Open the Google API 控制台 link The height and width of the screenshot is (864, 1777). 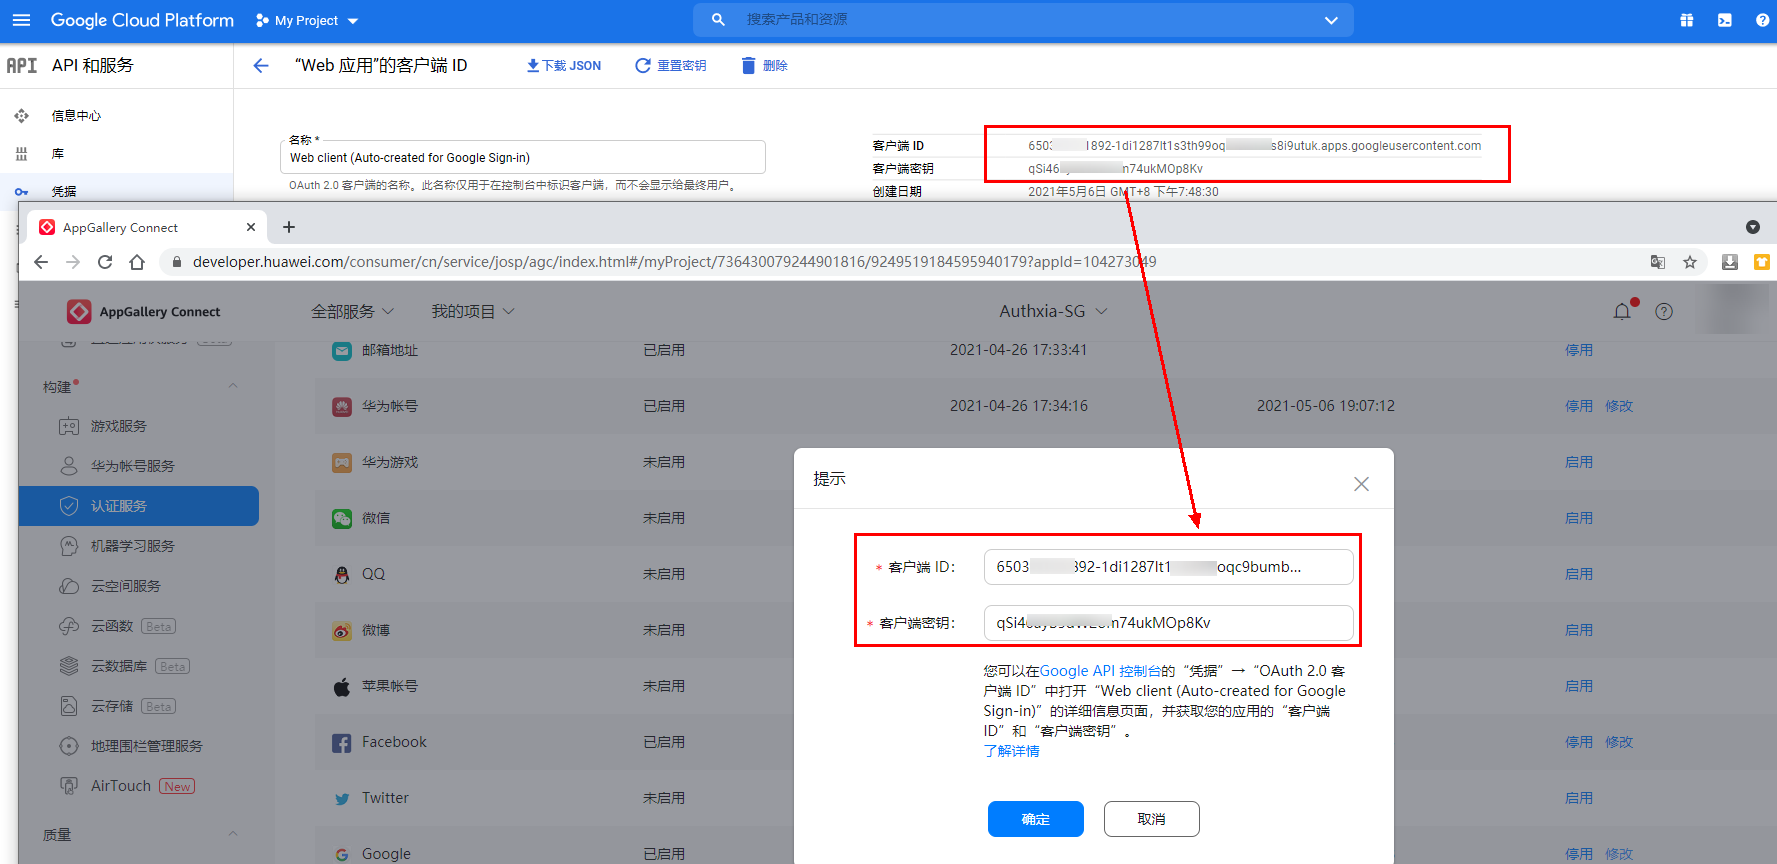(1100, 671)
